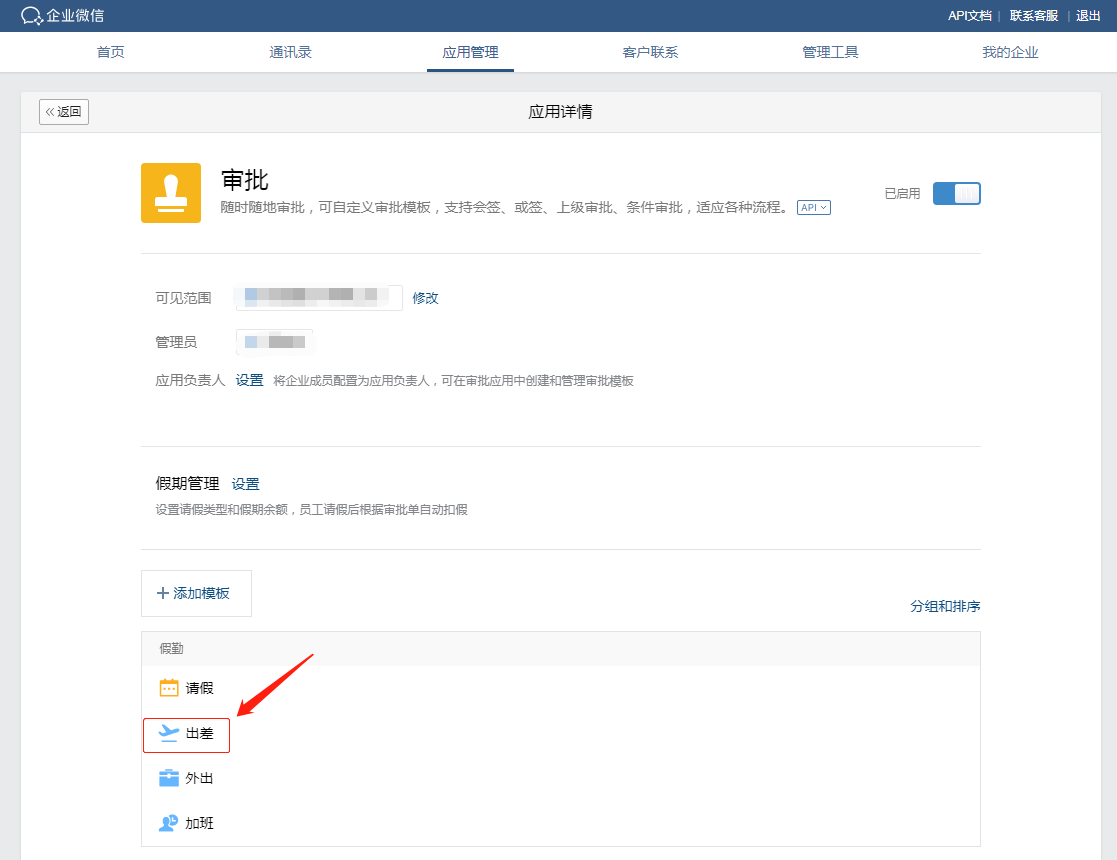Open 设置 link for 假期管理
Viewport: 1117px width, 860px height.
pyautogui.click(x=245, y=484)
